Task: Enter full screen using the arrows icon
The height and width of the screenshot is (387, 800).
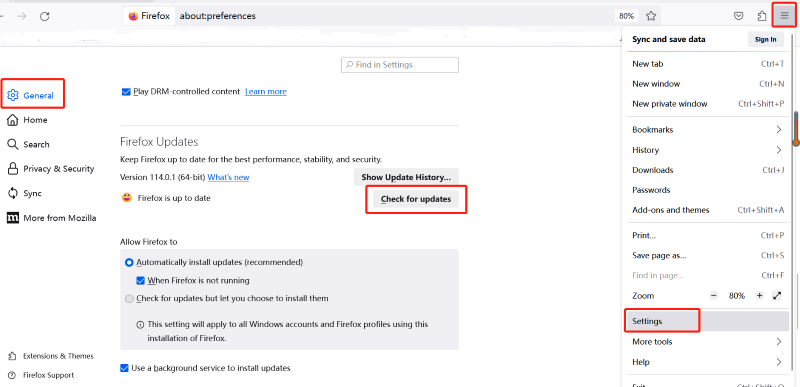Action: pos(777,296)
